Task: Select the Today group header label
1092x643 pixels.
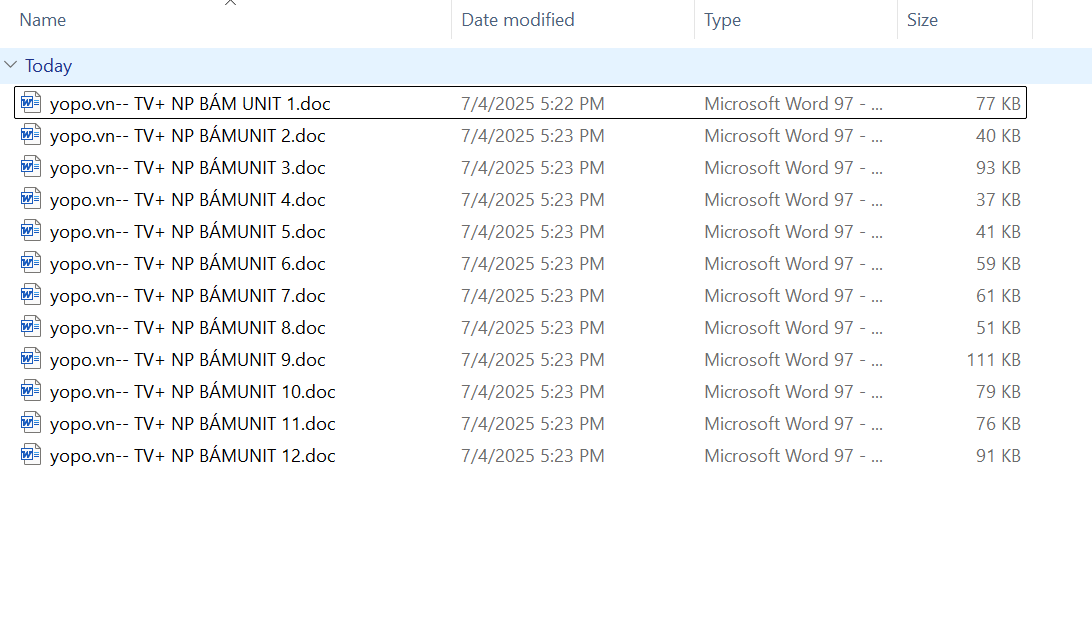Action: coord(48,66)
